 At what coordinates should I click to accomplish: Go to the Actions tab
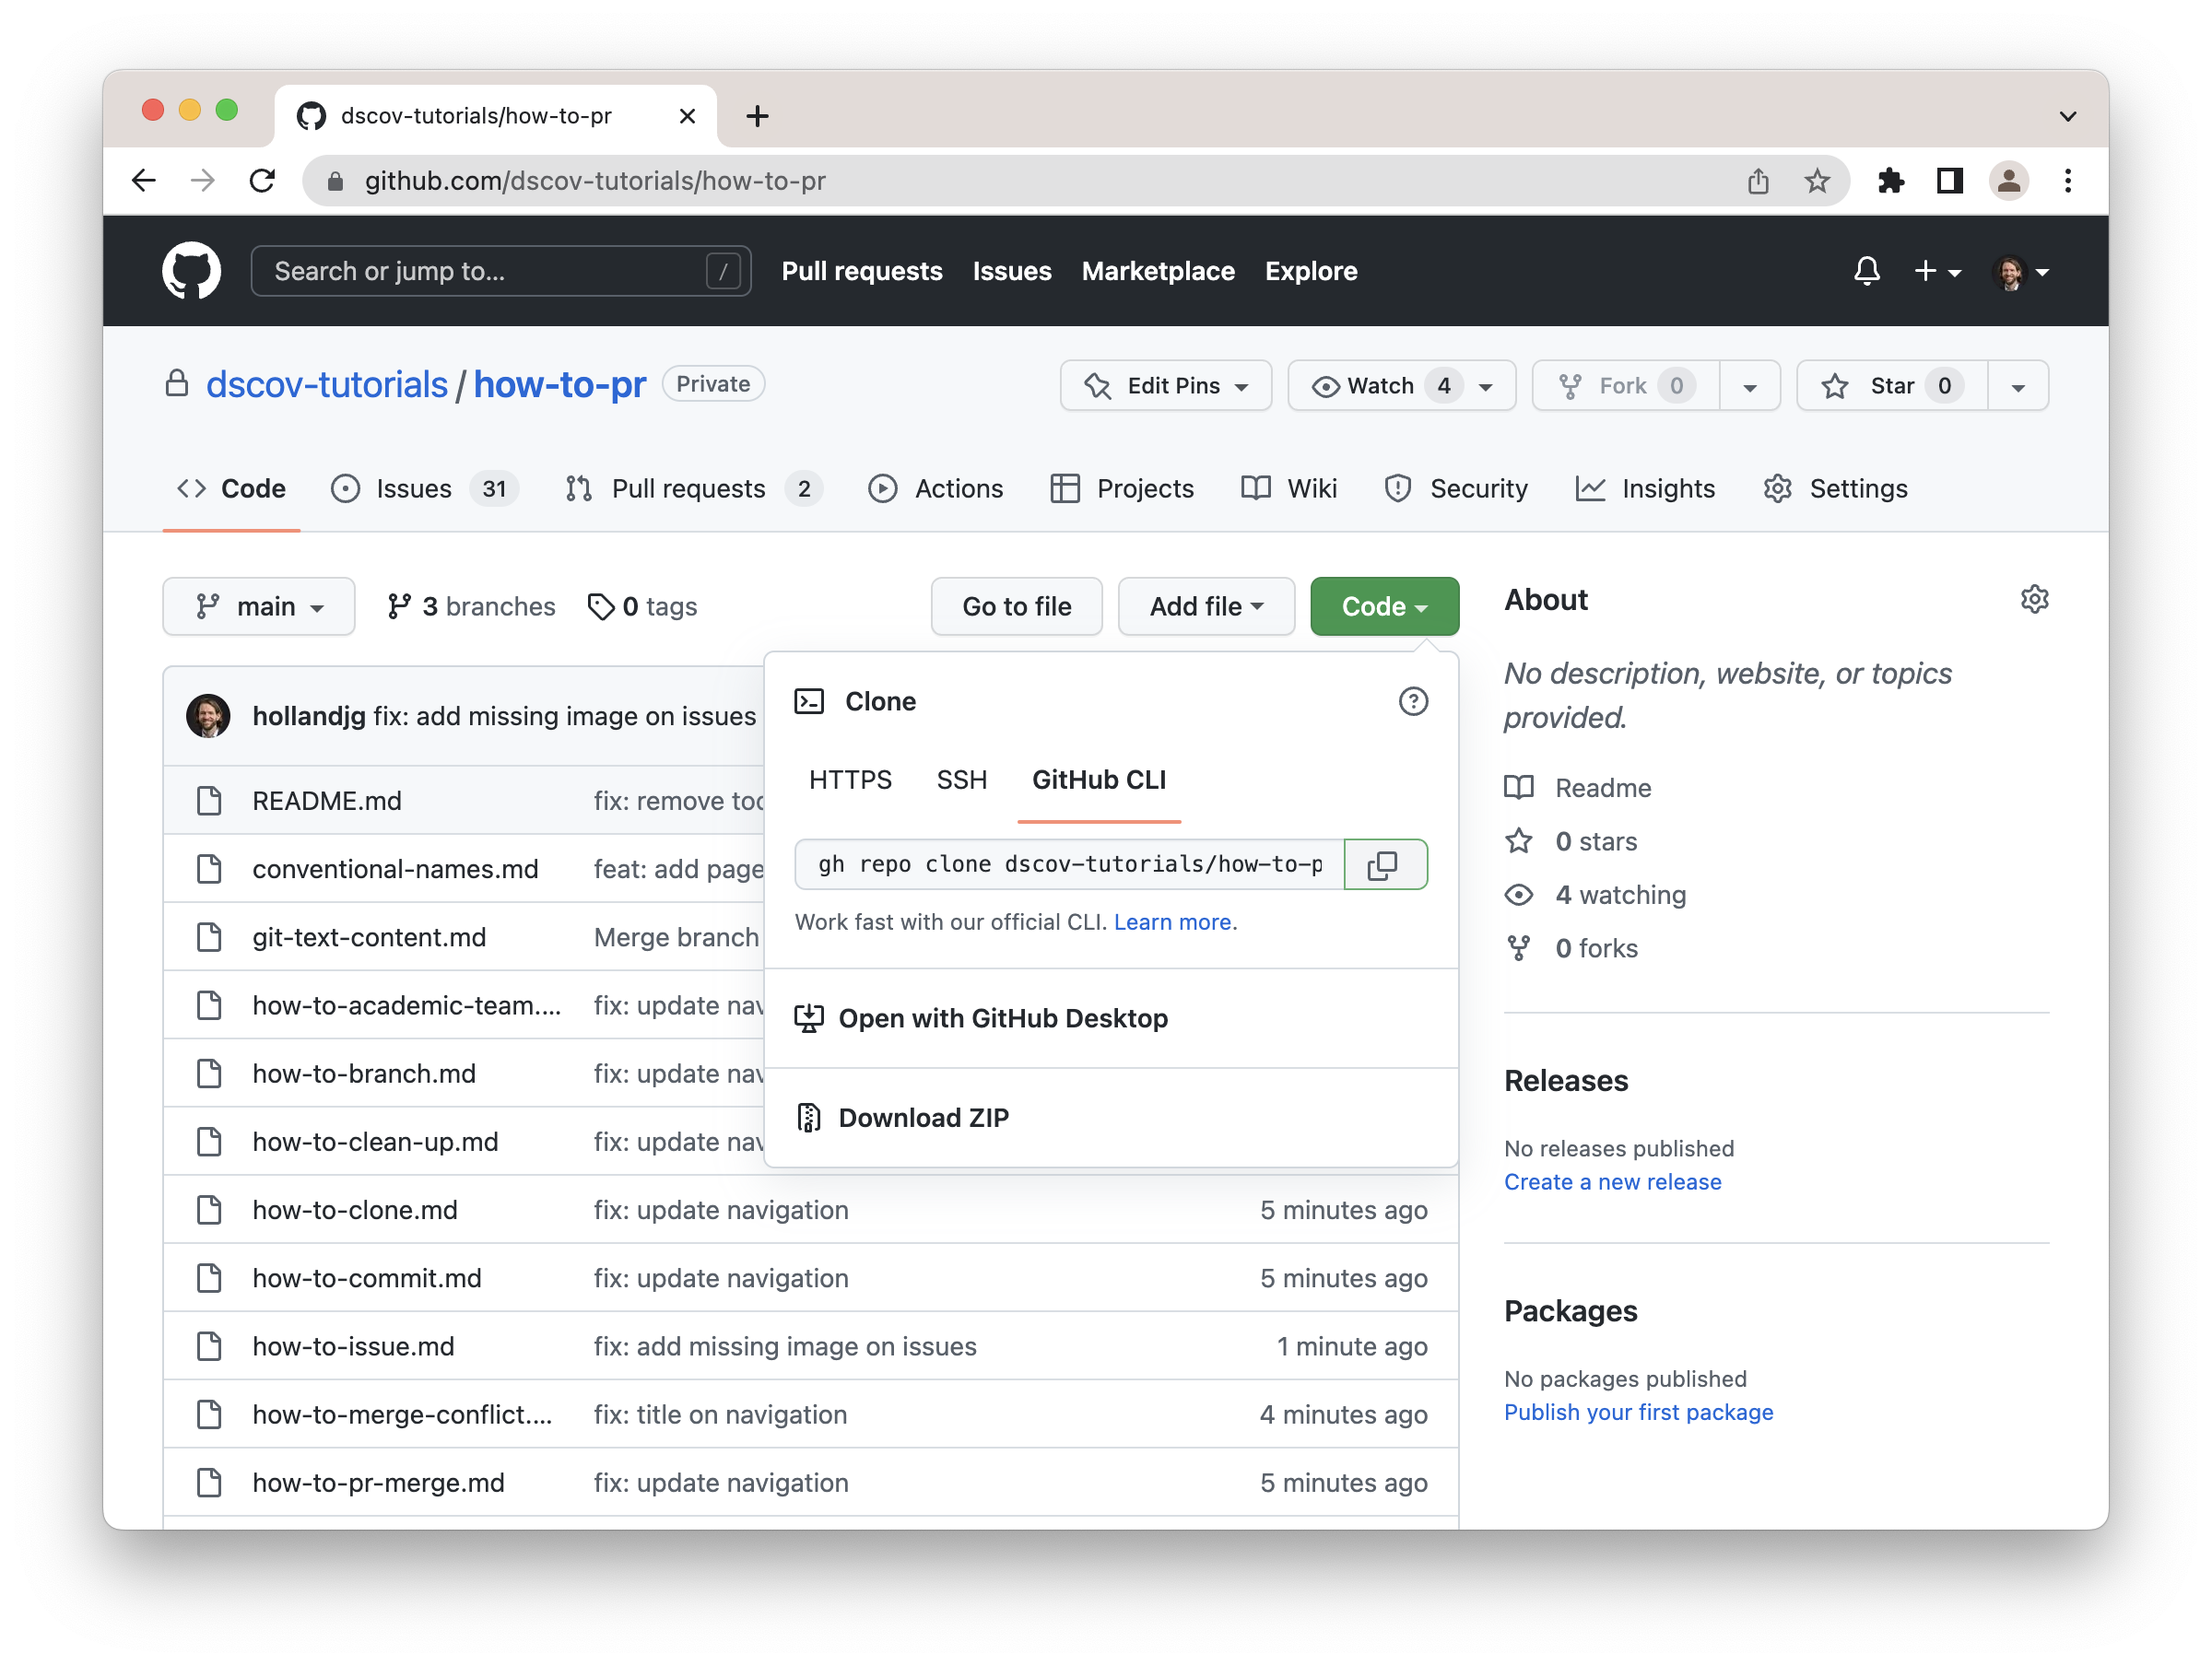935,489
